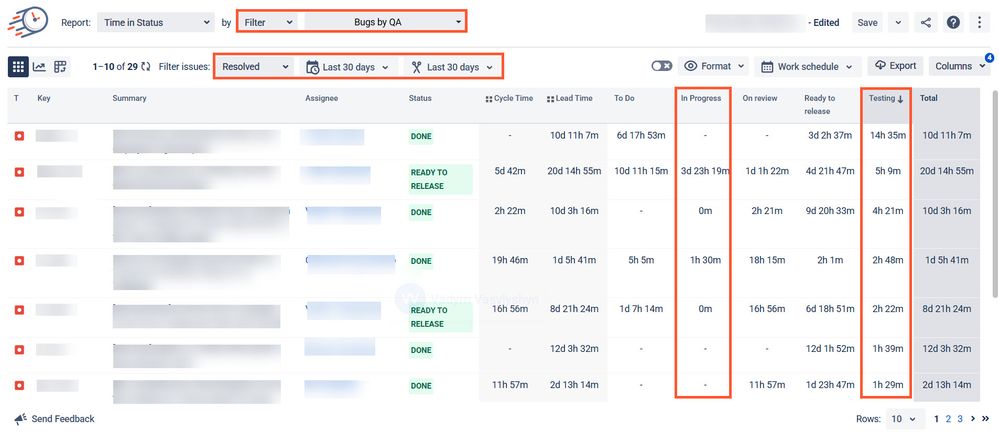The width and height of the screenshot is (999, 436).
Task: Sort by Testing column header
Action: coord(886,98)
